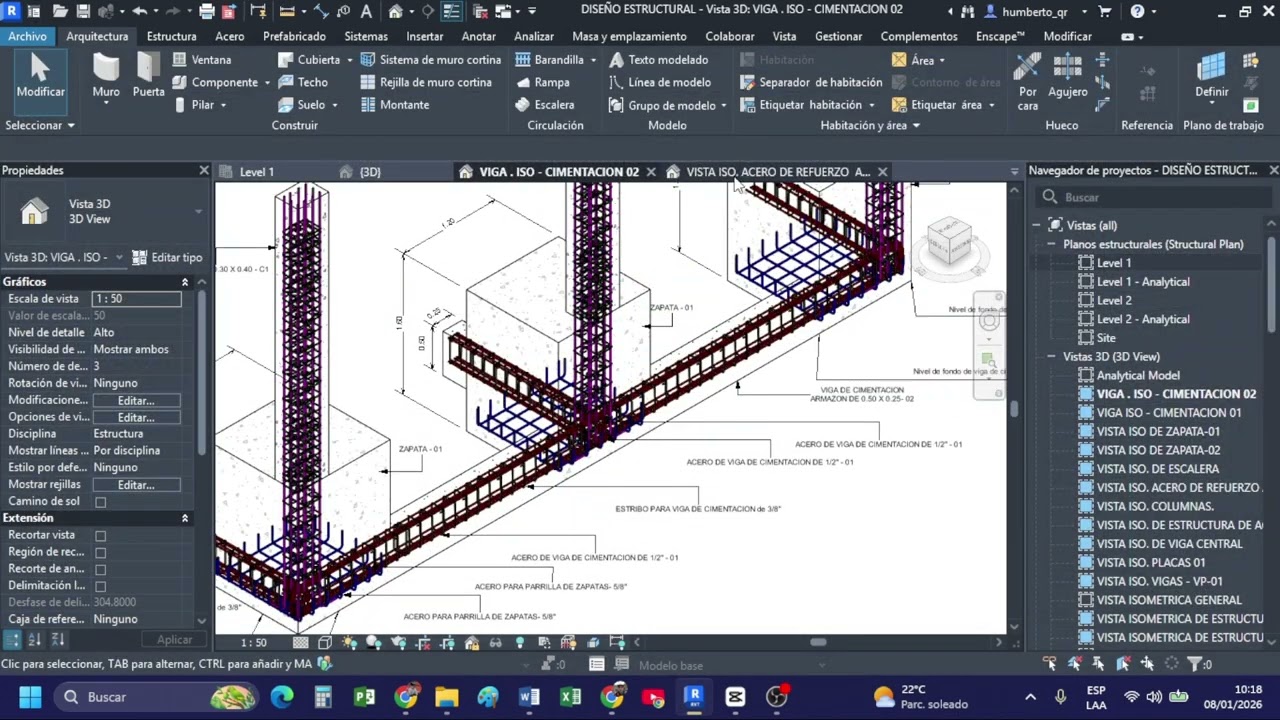Choose Rejilla de muro cortina tool

425,82
